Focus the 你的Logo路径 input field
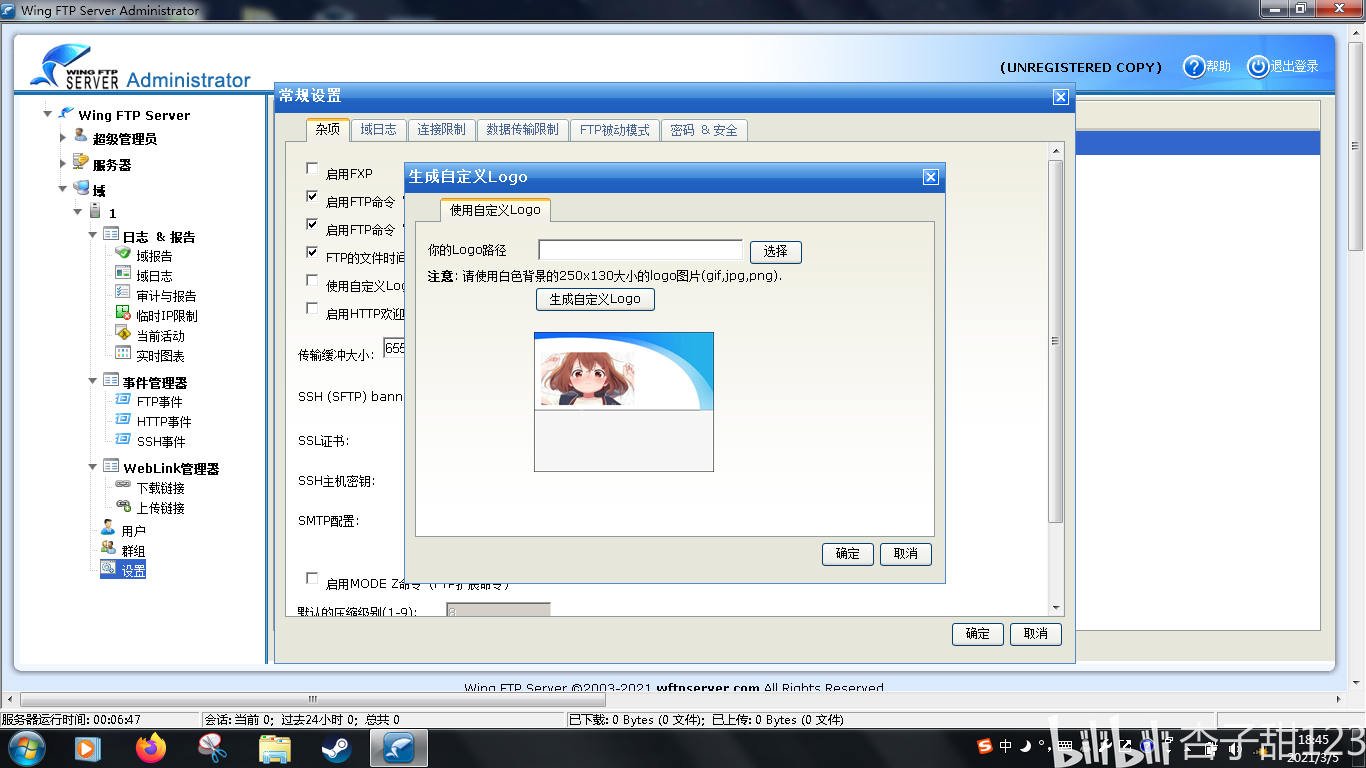The image size is (1366, 768). [x=641, y=250]
